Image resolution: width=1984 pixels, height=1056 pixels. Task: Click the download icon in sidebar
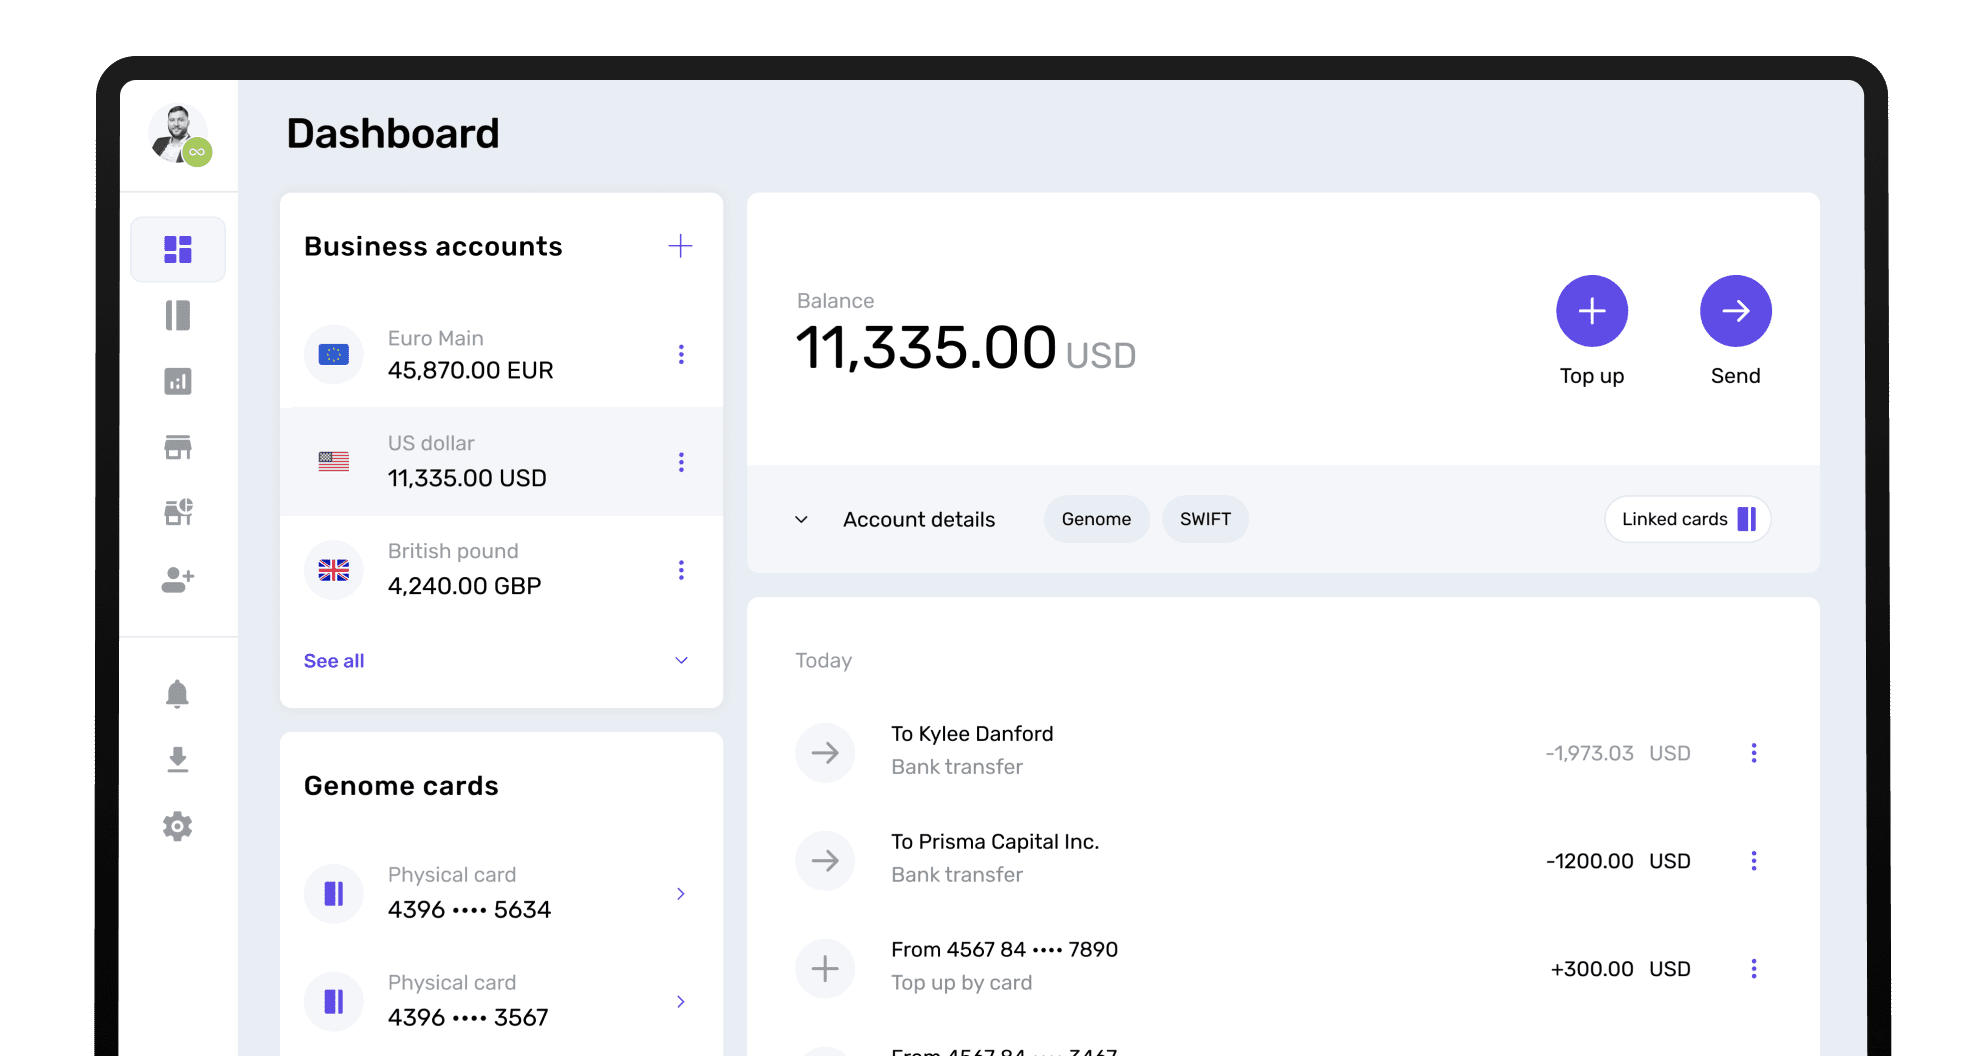point(177,759)
